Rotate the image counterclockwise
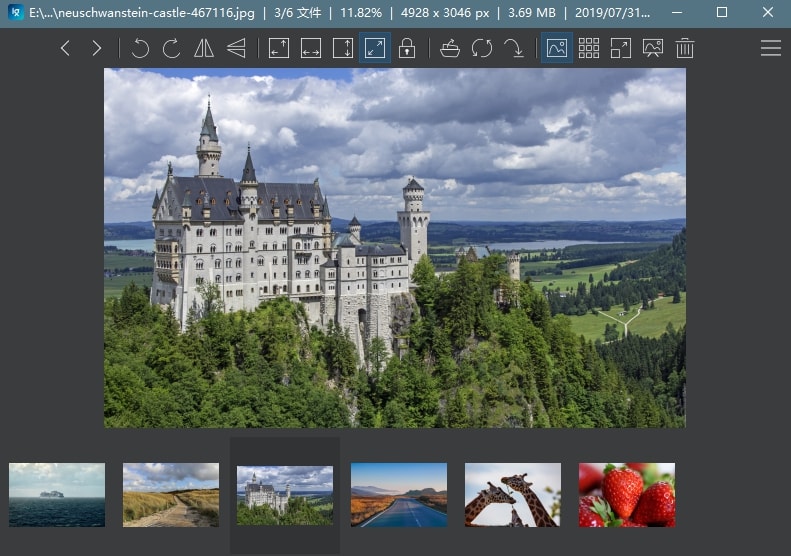The height and width of the screenshot is (556, 791). click(140, 48)
